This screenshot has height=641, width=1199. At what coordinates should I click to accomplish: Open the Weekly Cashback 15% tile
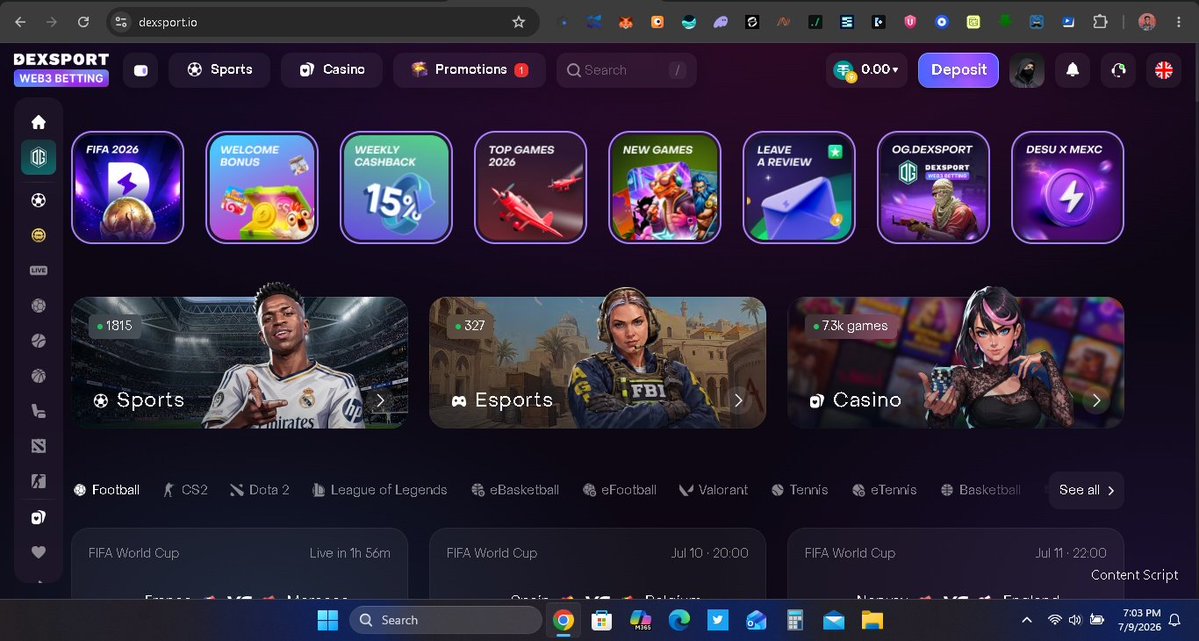point(396,187)
